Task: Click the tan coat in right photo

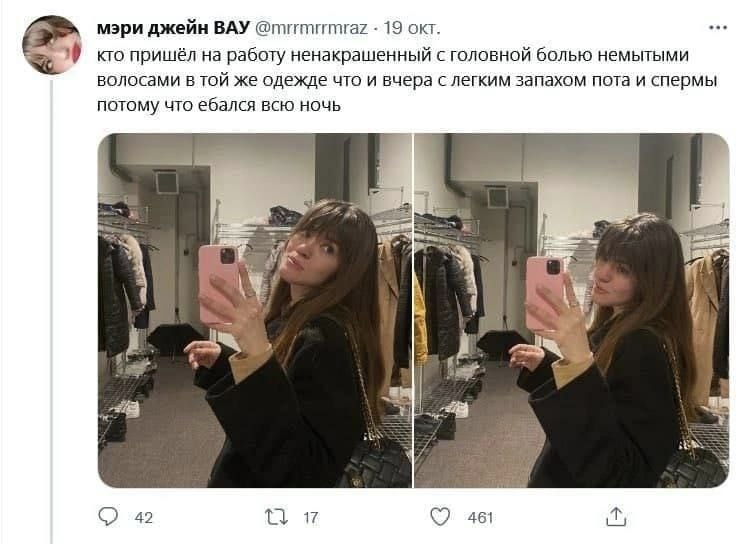Action: (x=703, y=324)
